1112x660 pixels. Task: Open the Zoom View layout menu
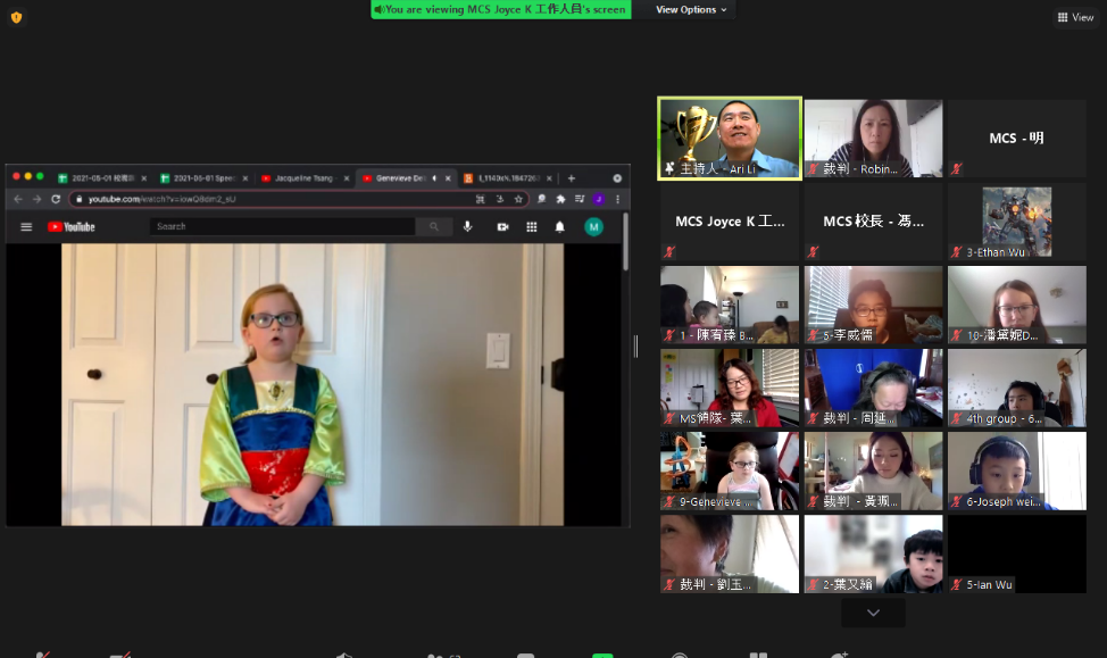[x=1075, y=17]
